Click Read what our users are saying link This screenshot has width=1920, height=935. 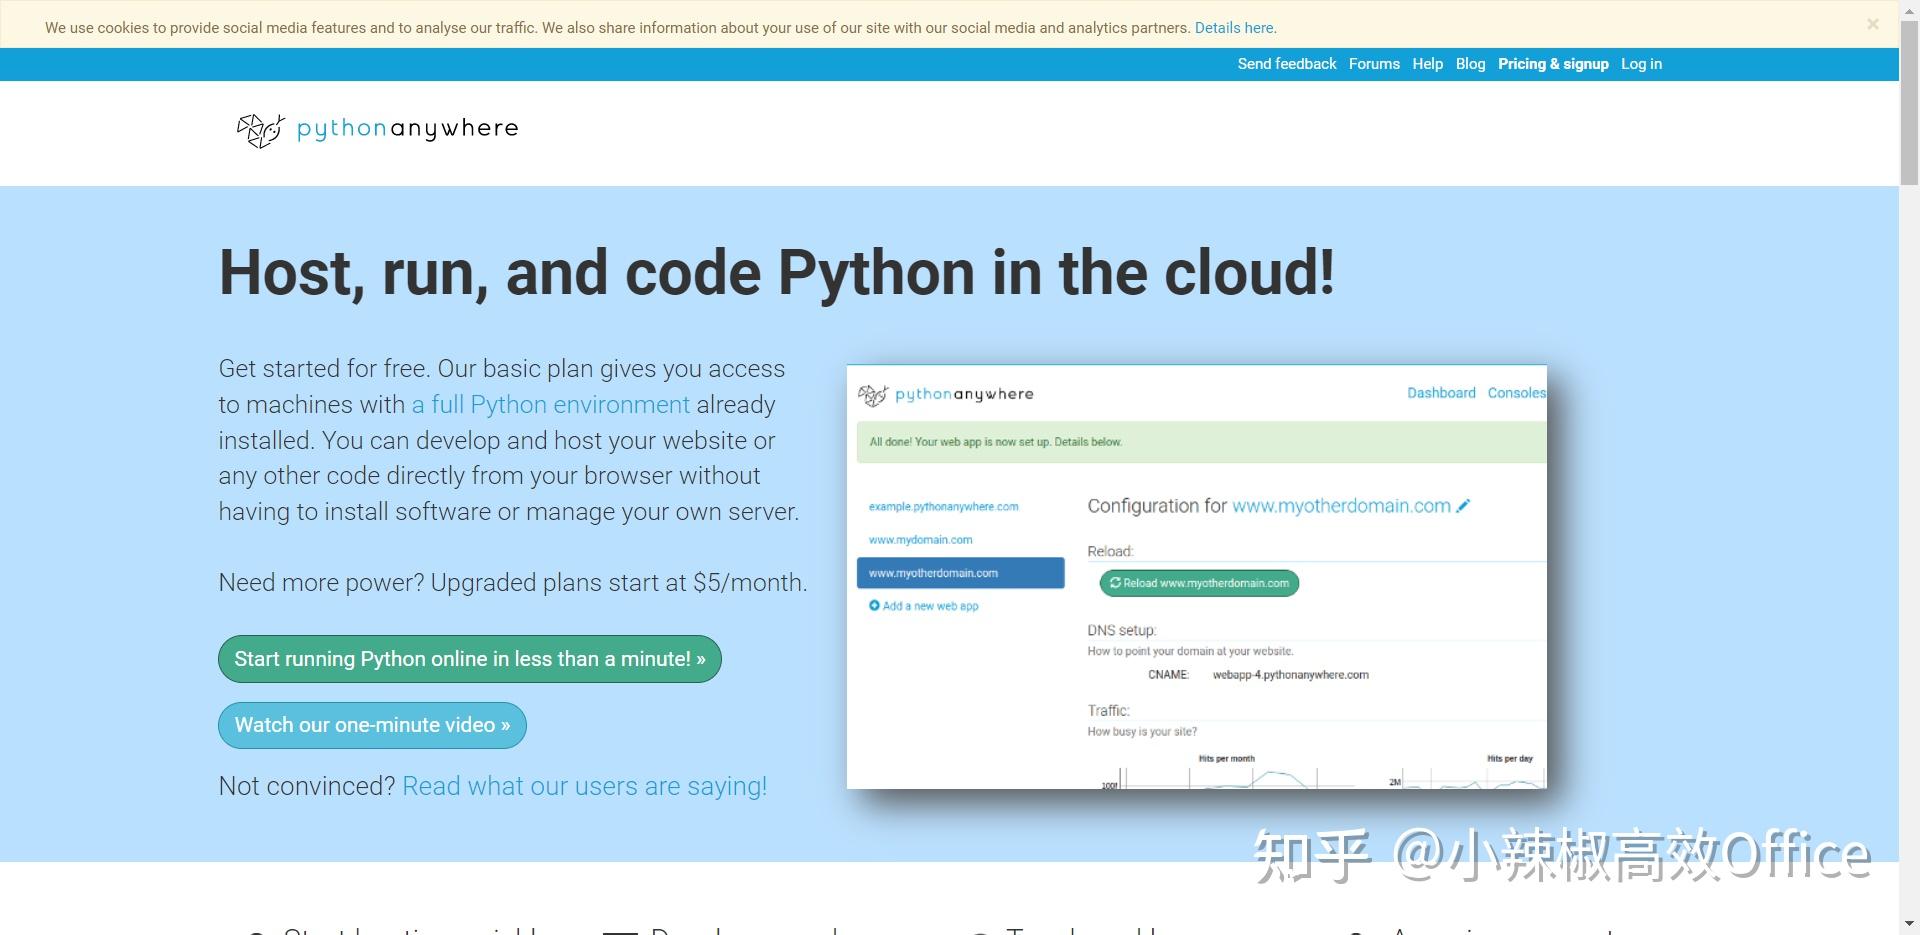(584, 786)
